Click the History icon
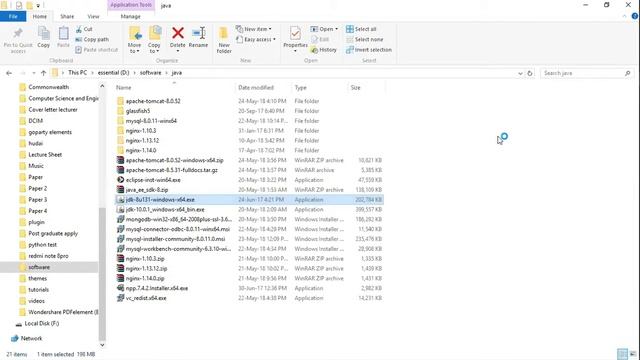The width and height of the screenshot is (640, 360). (314, 50)
